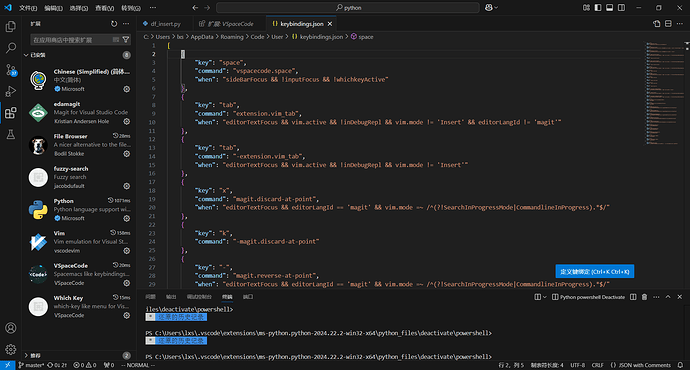
Task: Open Source Control view in activity bar
Action: pos(11,70)
